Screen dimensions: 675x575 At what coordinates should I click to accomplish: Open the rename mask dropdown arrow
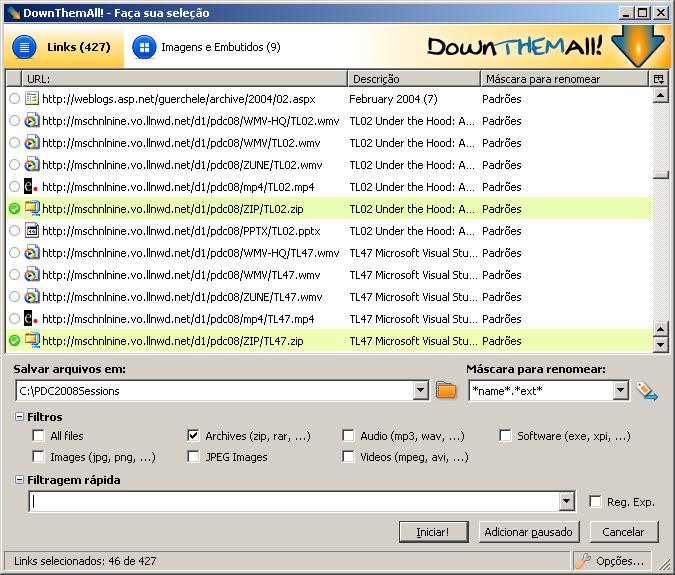[x=620, y=390]
